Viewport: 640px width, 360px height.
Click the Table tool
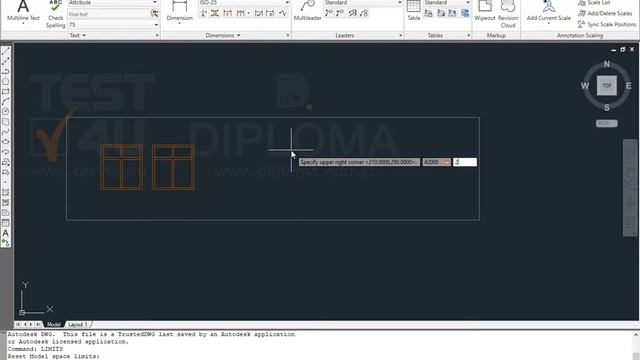coord(413,11)
